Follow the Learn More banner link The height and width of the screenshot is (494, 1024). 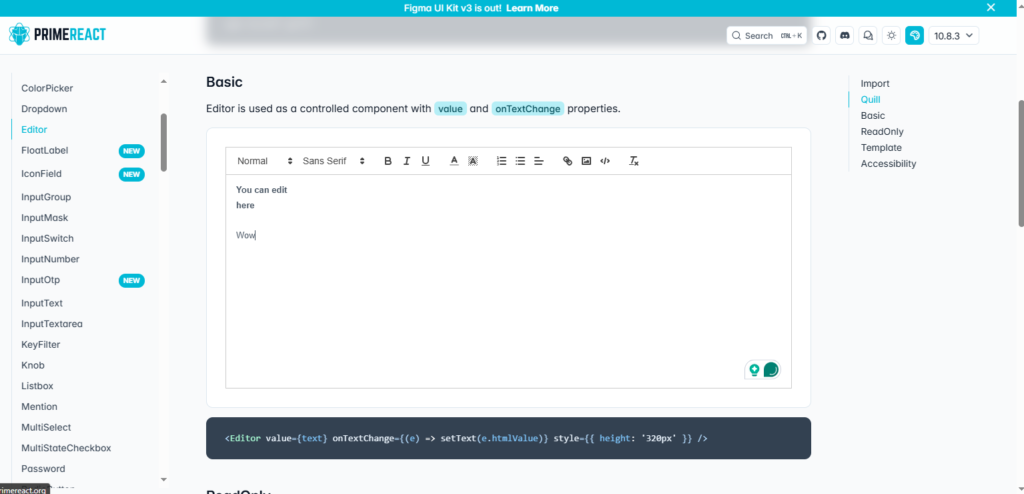click(532, 8)
